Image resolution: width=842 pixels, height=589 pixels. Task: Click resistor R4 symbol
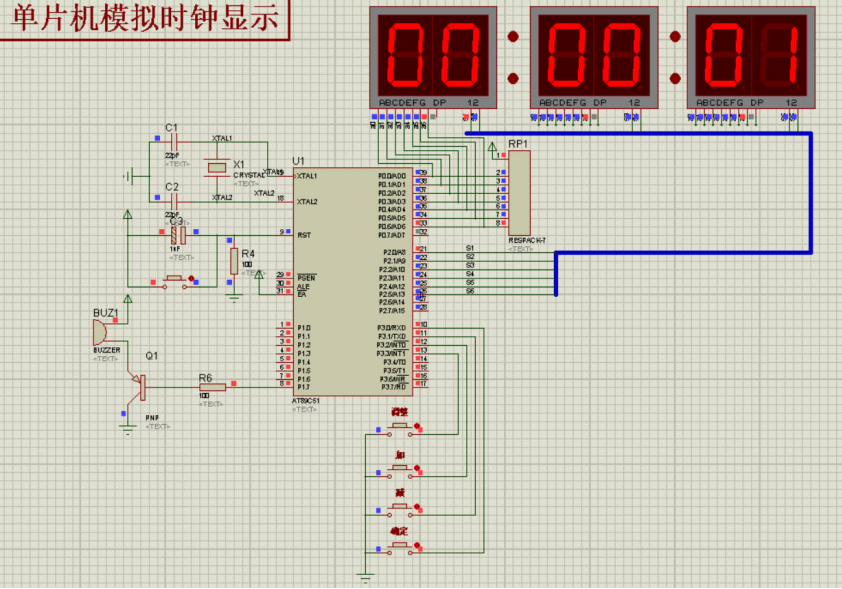(x=234, y=261)
